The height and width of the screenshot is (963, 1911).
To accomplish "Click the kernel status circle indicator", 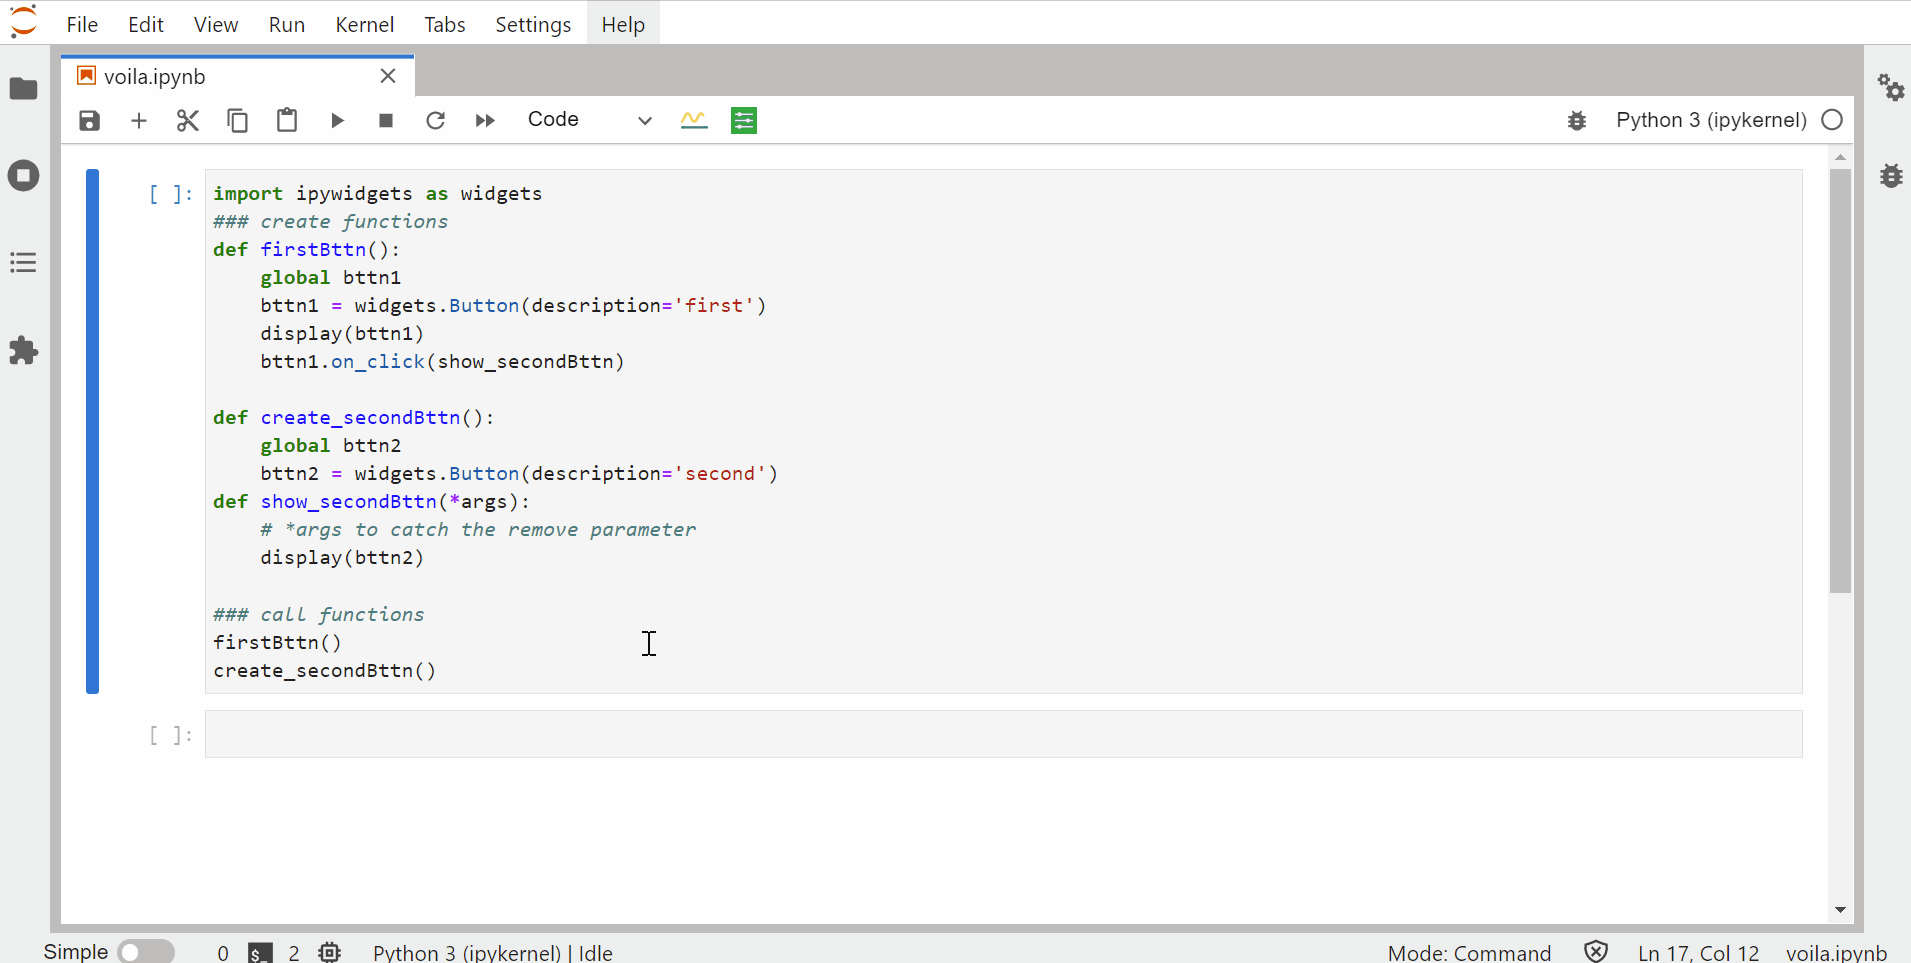I will tap(1833, 120).
